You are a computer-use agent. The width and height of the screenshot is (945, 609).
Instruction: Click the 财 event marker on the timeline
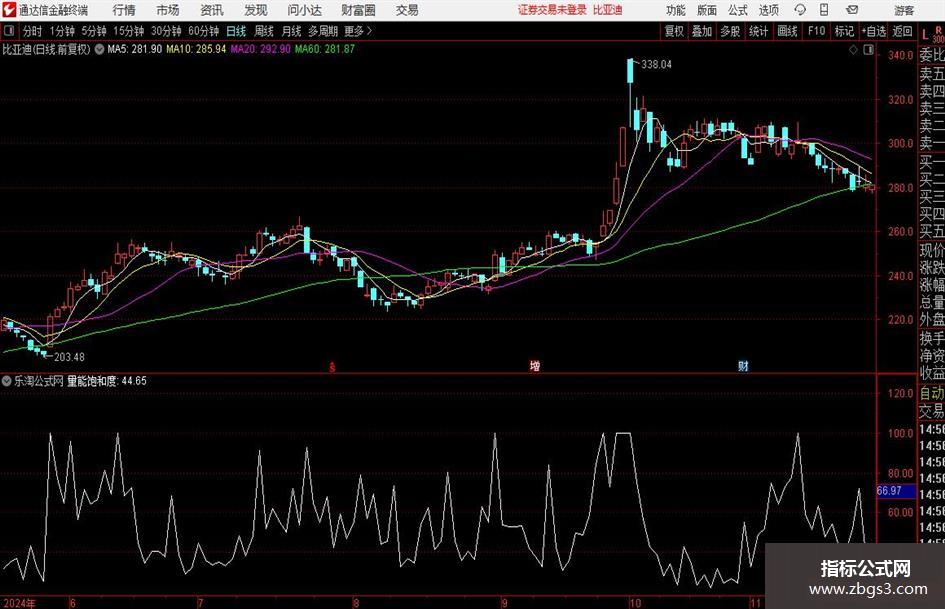coord(743,366)
